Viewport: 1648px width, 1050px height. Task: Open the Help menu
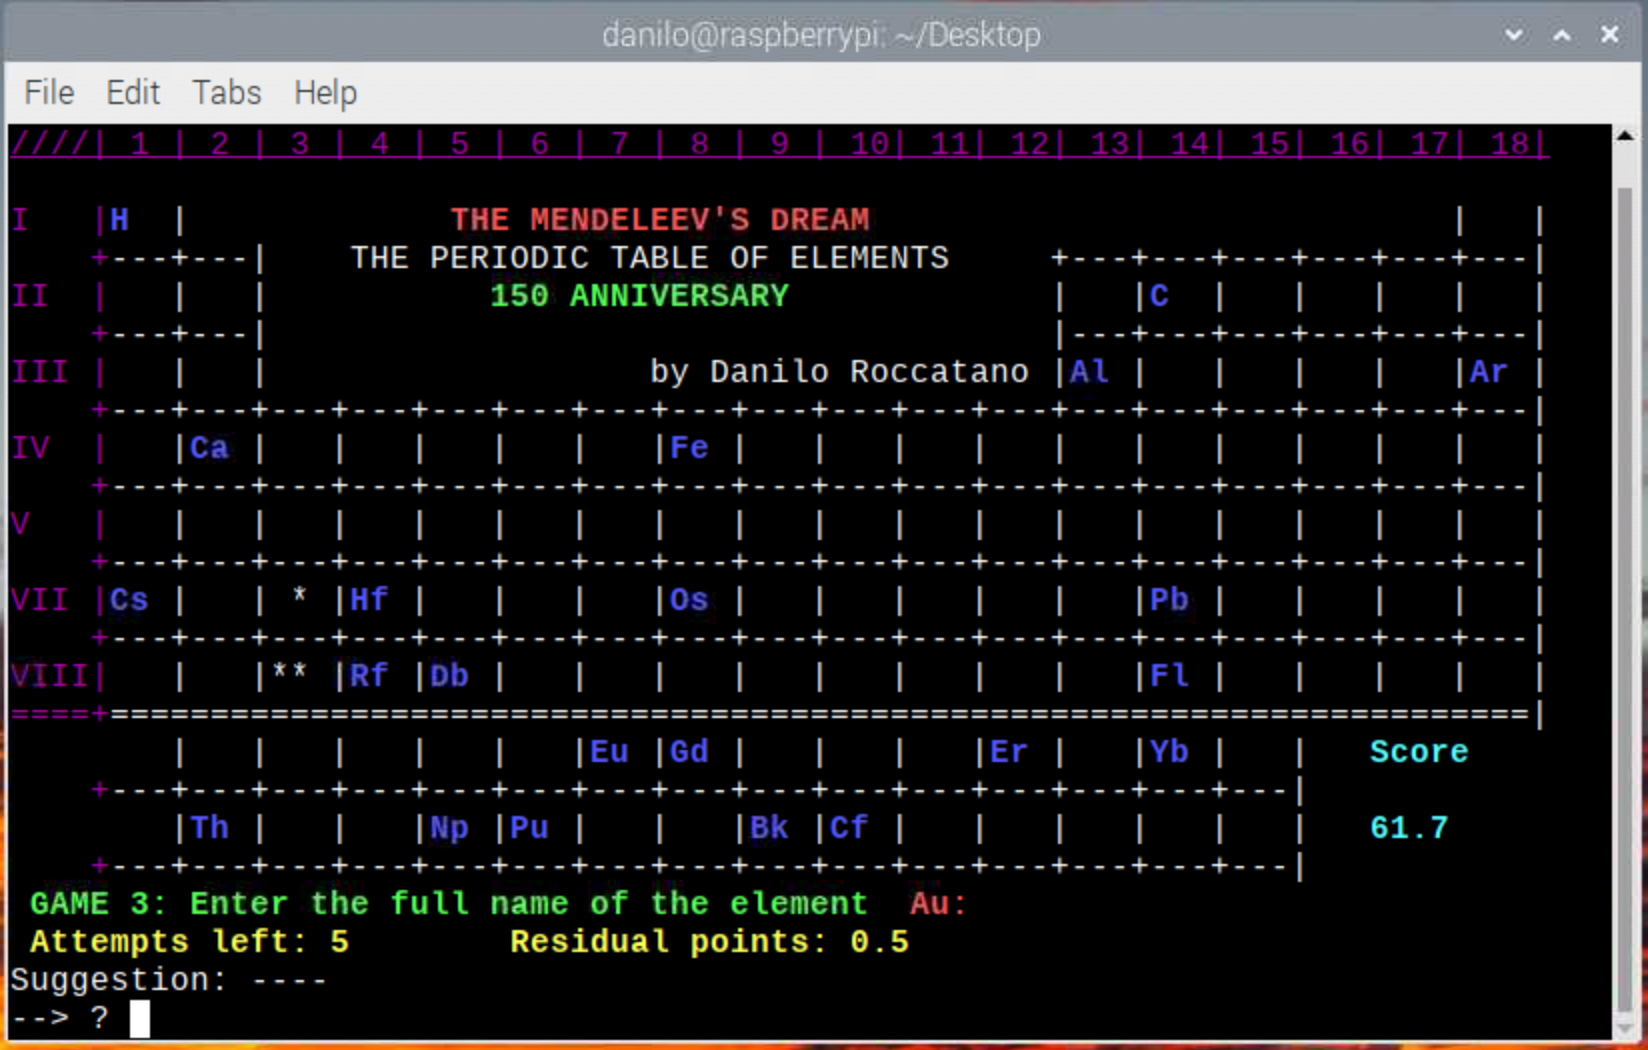(324, 92)
